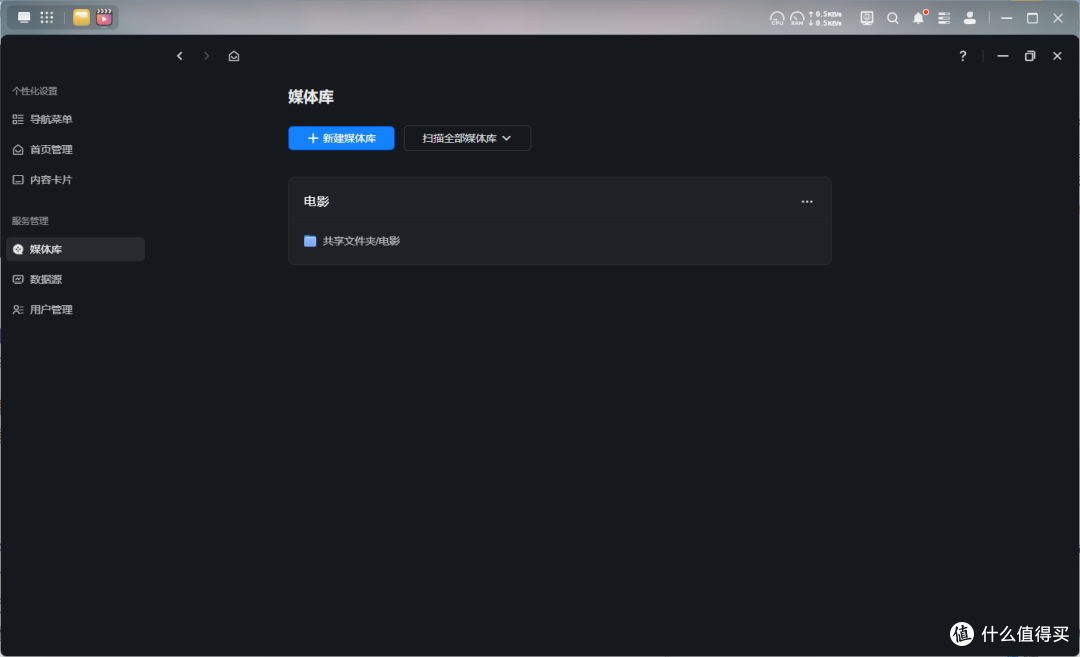Minimize the inner media app window
The width and height of the screenshot is (1080, 657).
pyautogui.click(x=1003, y=56)
